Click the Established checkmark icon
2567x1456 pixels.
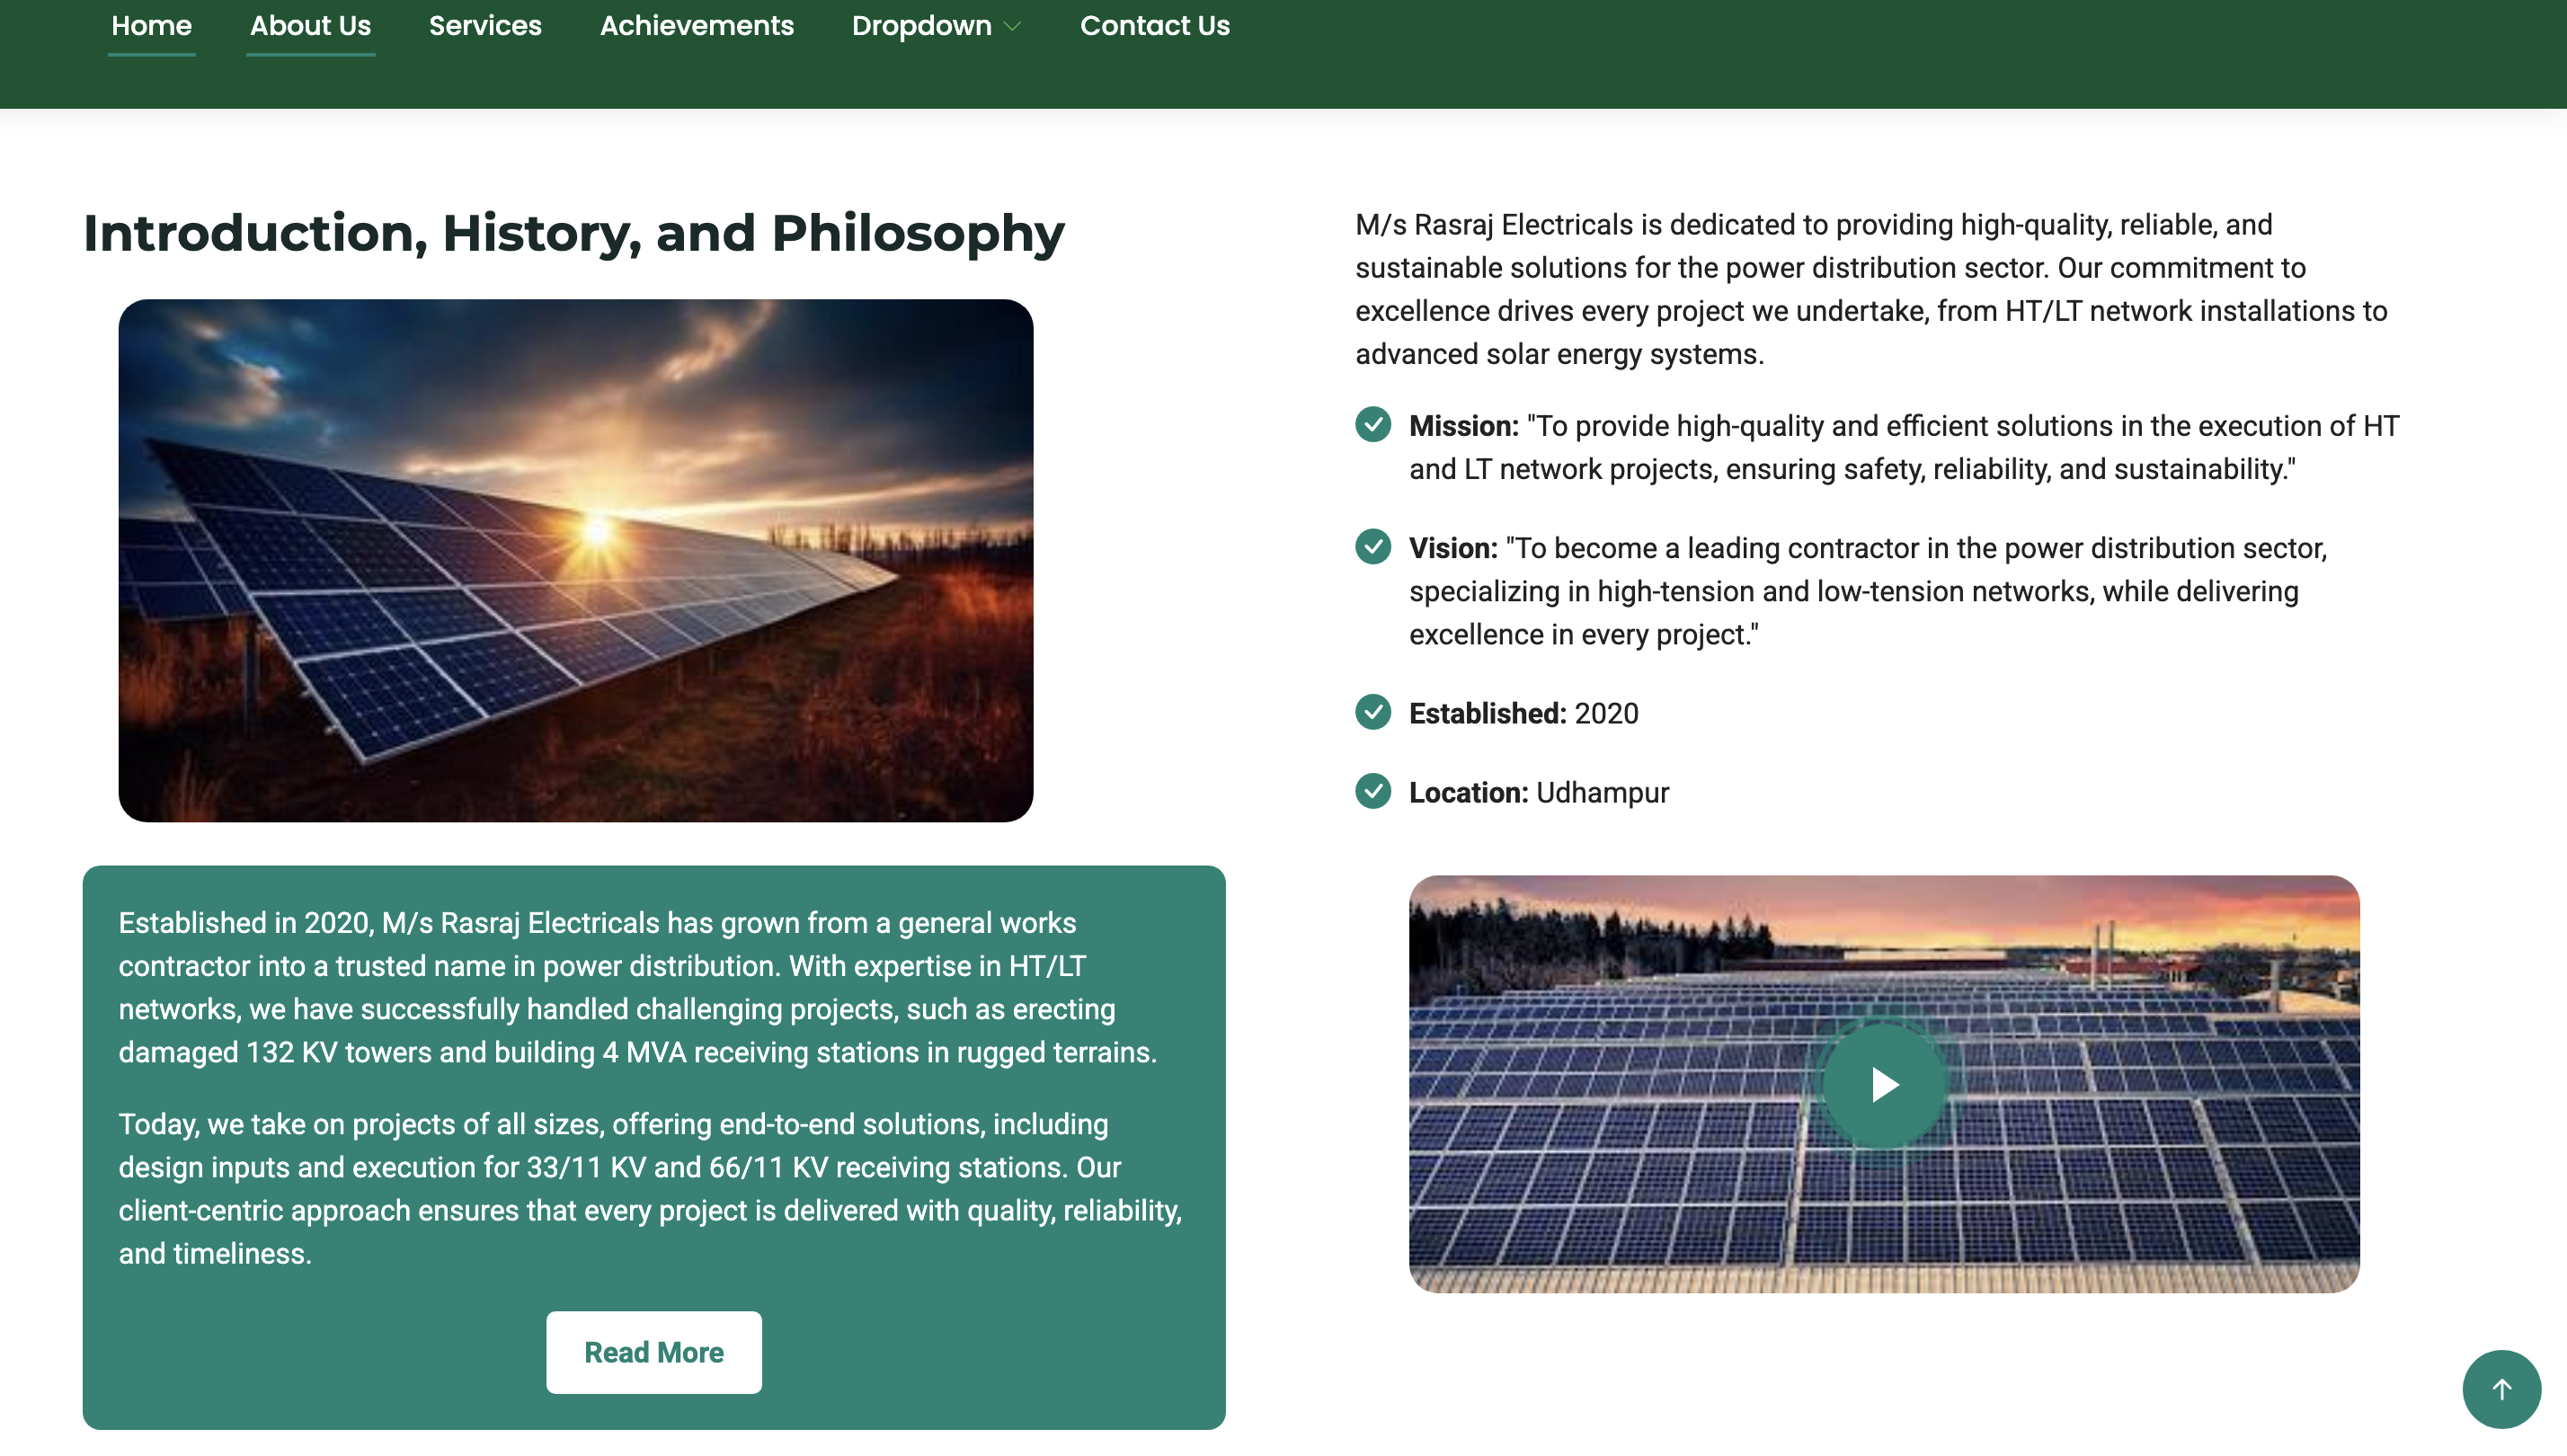(1373, 712)
